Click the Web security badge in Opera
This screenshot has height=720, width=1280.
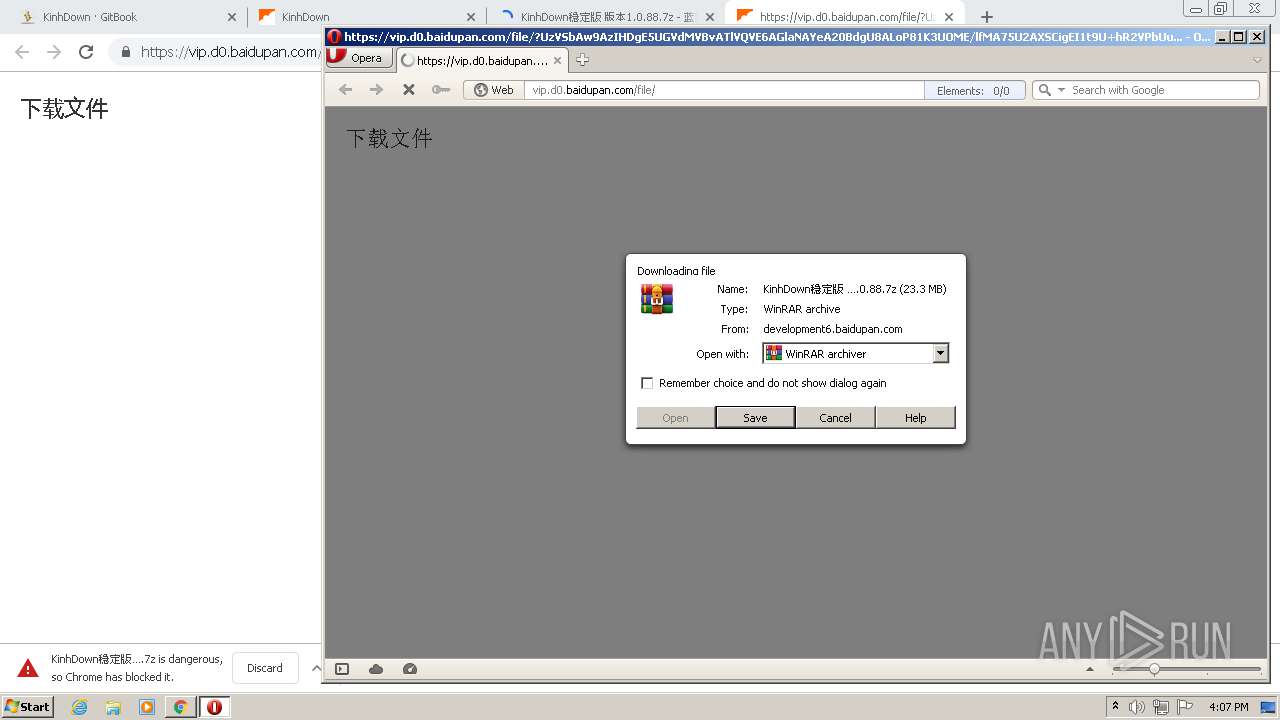[x=494, y=90]
